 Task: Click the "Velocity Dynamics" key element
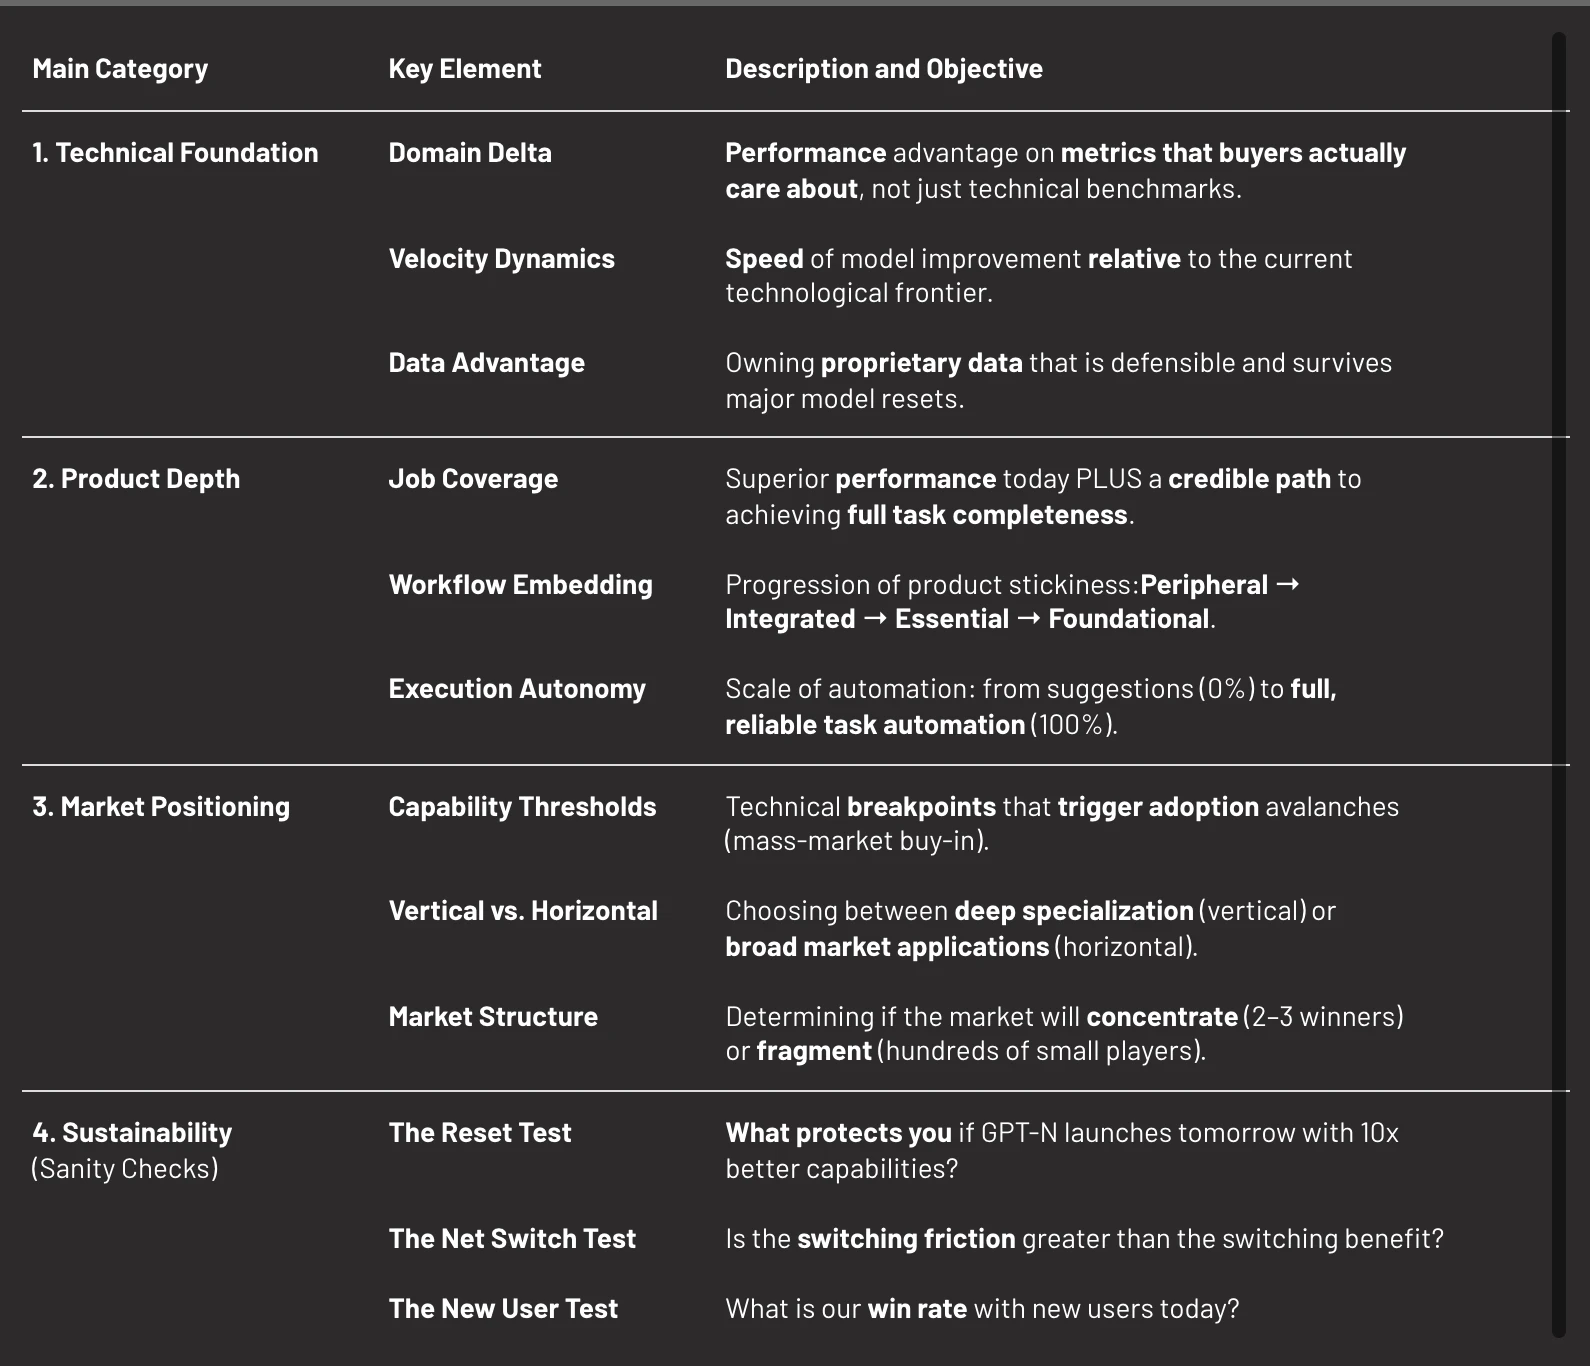tap(501, 259)
